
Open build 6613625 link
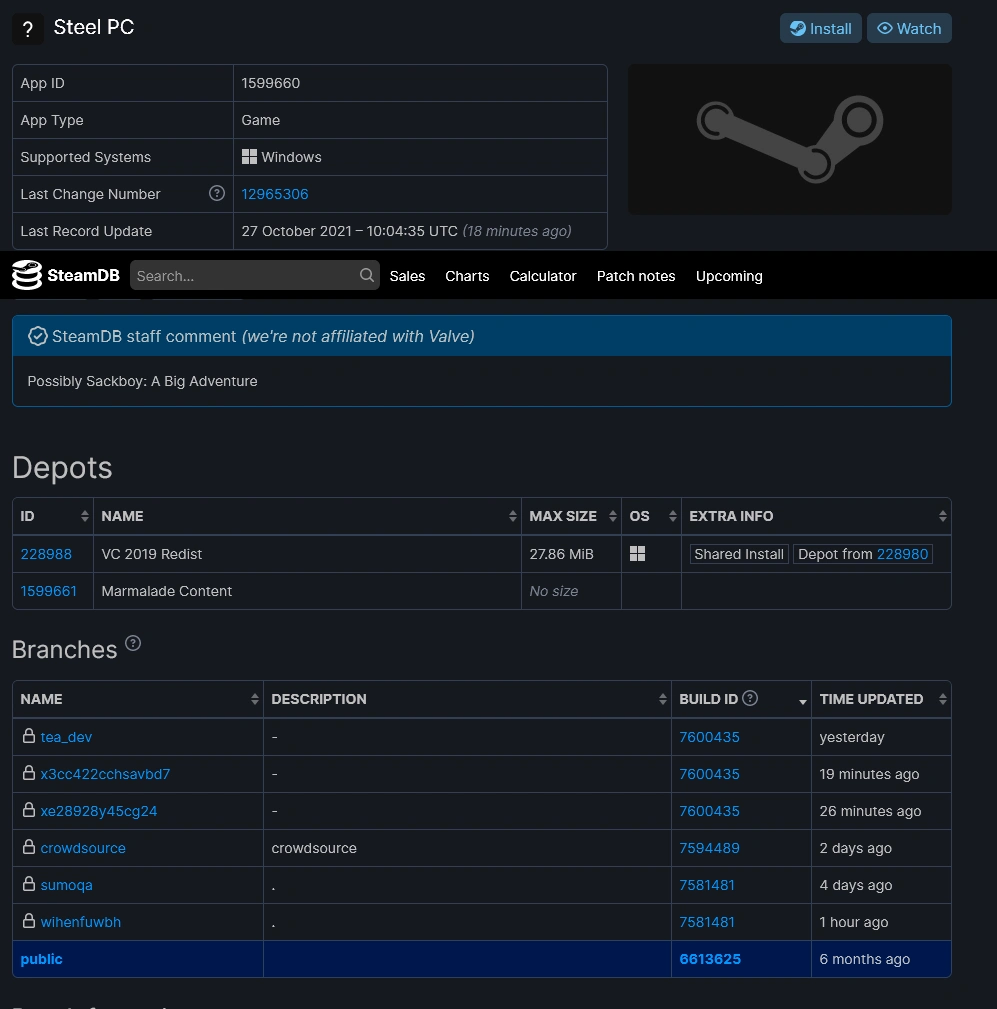click(710, 959)
